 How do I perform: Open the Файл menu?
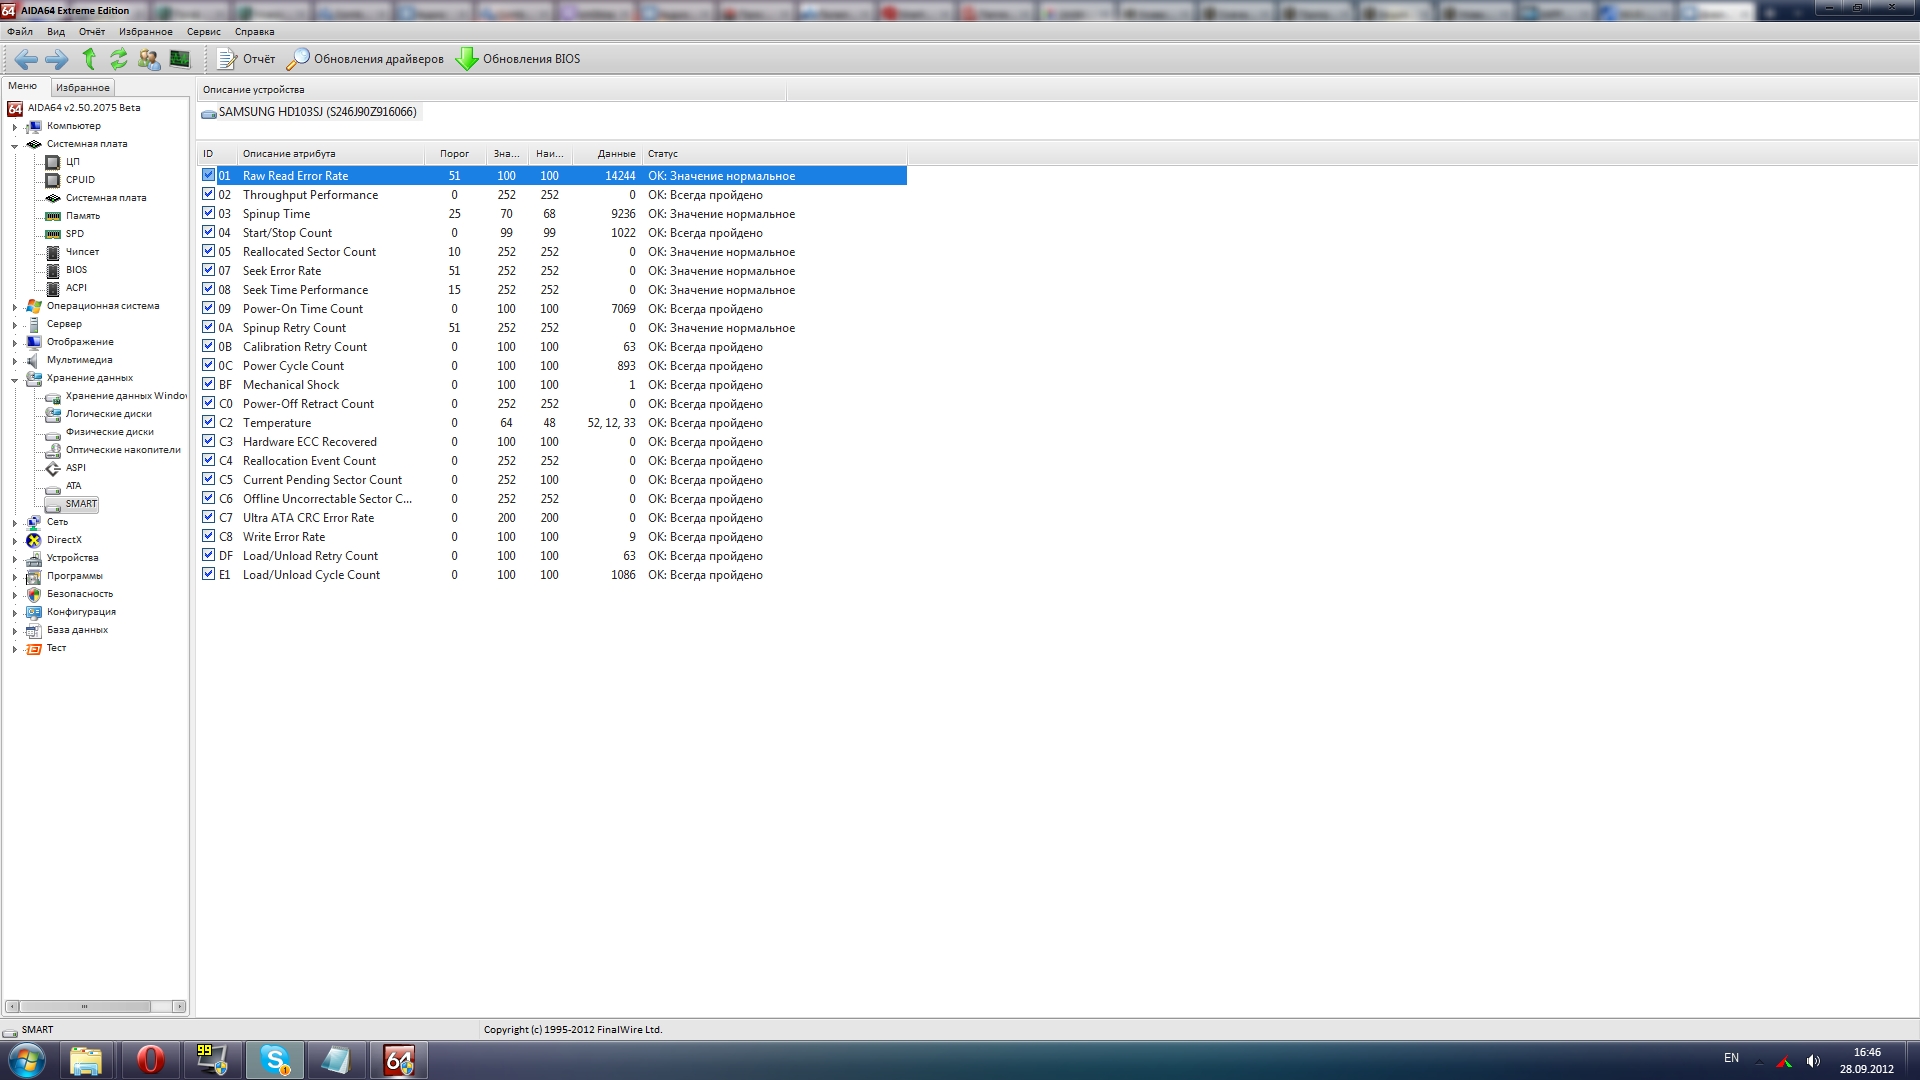pos(20,32)
